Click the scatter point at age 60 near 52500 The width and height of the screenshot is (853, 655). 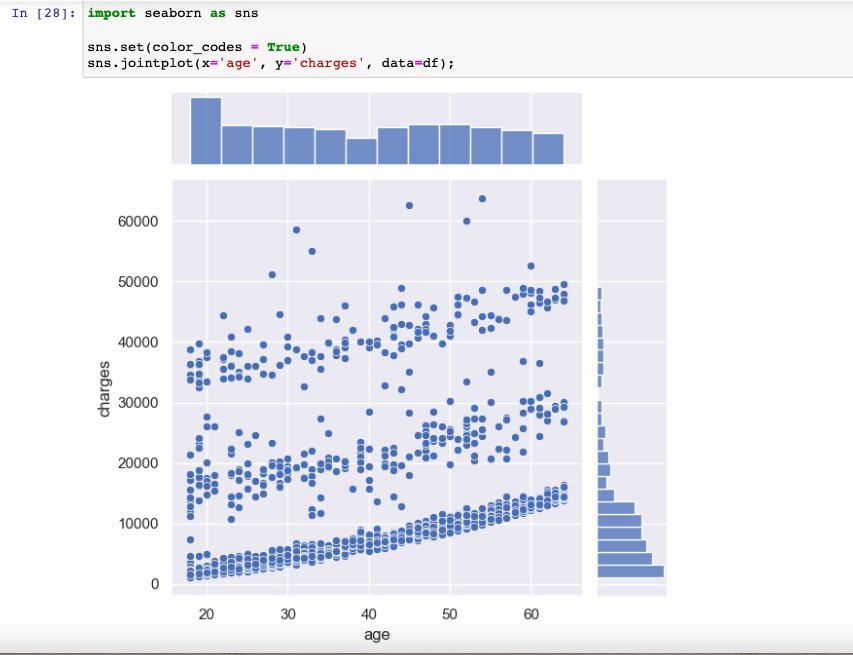(x=531, y=266)
